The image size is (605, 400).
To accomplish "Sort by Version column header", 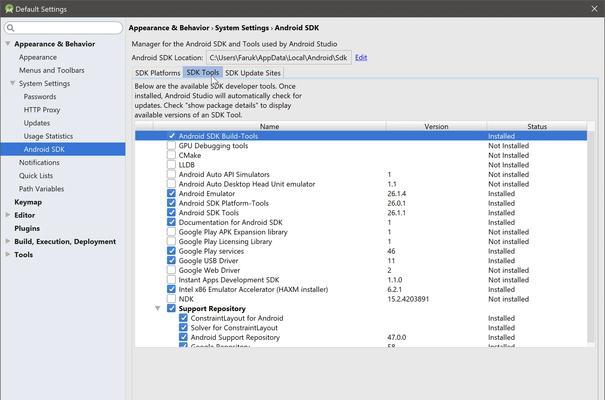I will 436,126.
